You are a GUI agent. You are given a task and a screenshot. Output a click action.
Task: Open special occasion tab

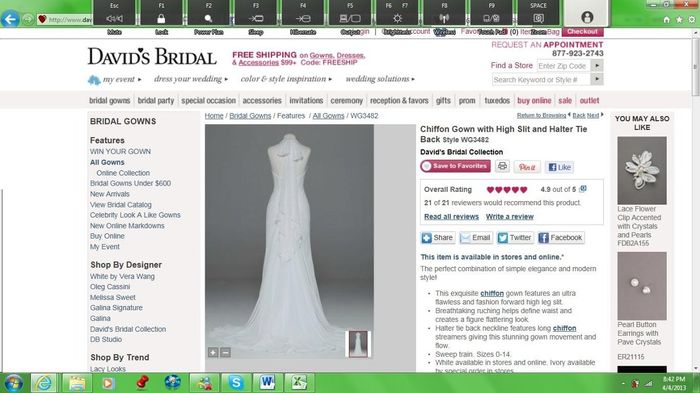[208, 100]
